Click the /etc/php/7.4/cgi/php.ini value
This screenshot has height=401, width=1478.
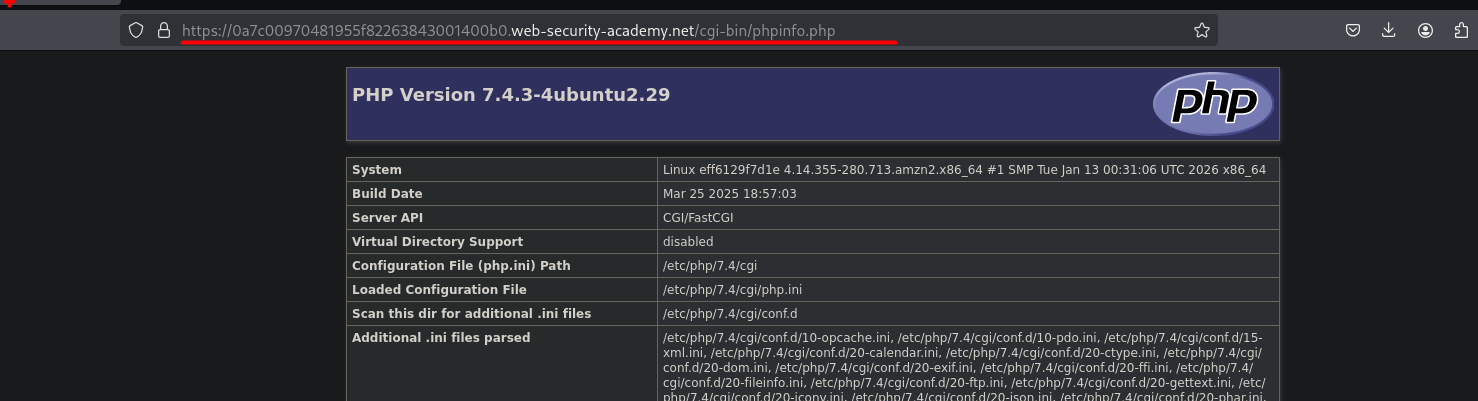tap(732, 290)
